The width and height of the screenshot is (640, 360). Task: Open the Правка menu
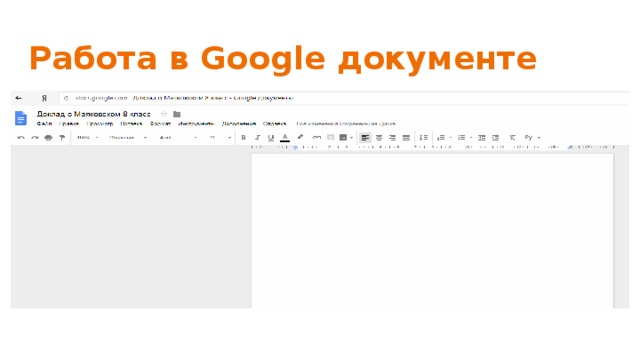pyautogui.click(x=69, y=123)
